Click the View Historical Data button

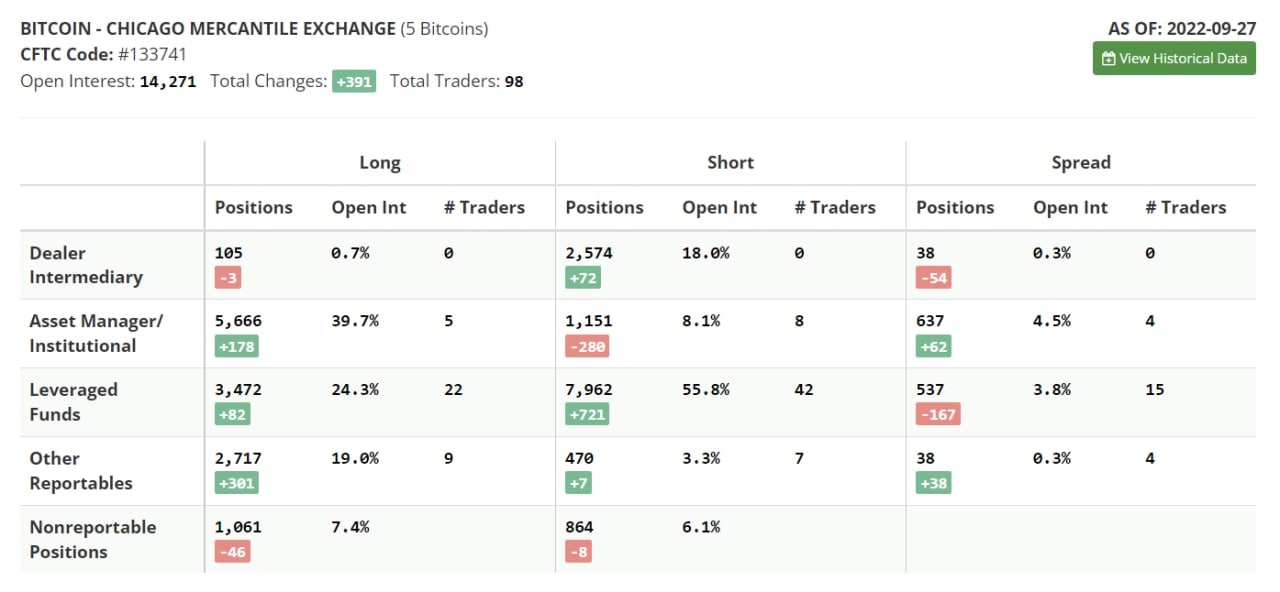click(1174, 58)
